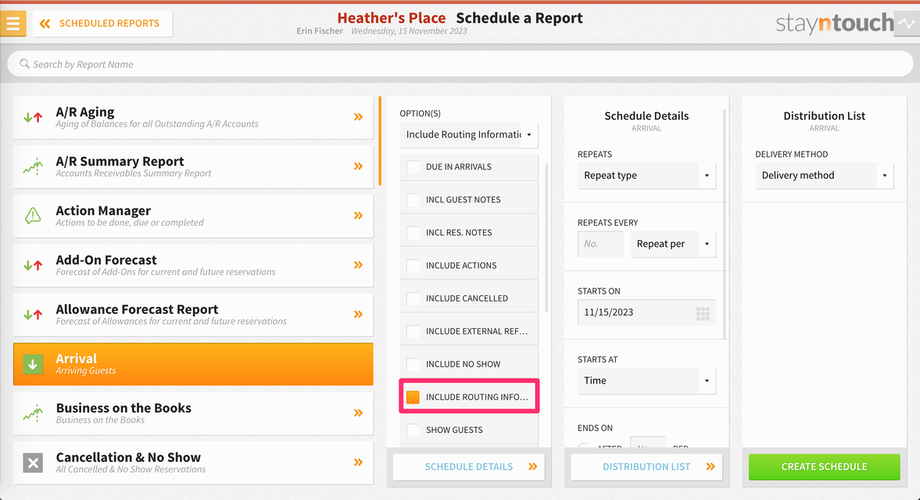Select the Add-On Forecast report title
Viewport: 920px width, 500px height.
click(x=106, y=259)
